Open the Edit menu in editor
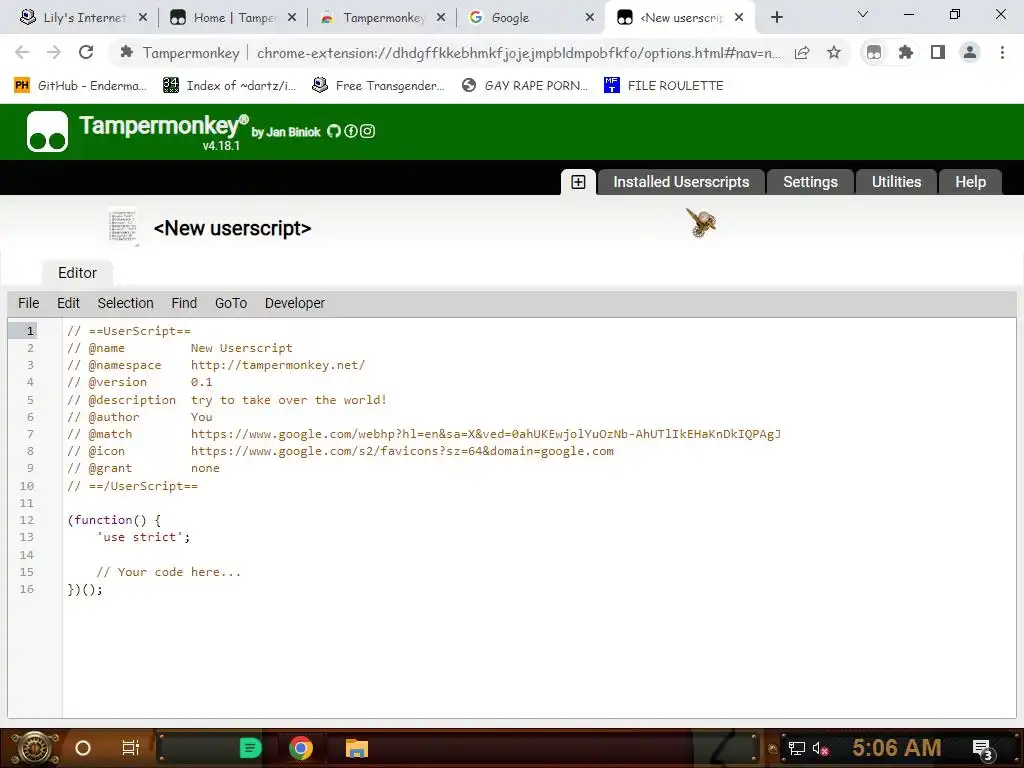The image size is (1024, 768). click(x=68, y=303)
